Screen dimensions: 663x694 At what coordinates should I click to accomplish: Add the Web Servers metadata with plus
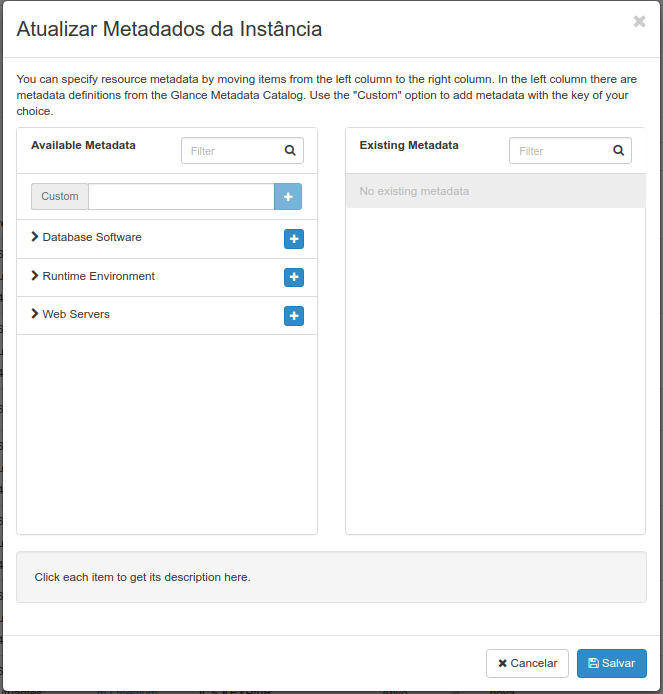pos(293,316)
